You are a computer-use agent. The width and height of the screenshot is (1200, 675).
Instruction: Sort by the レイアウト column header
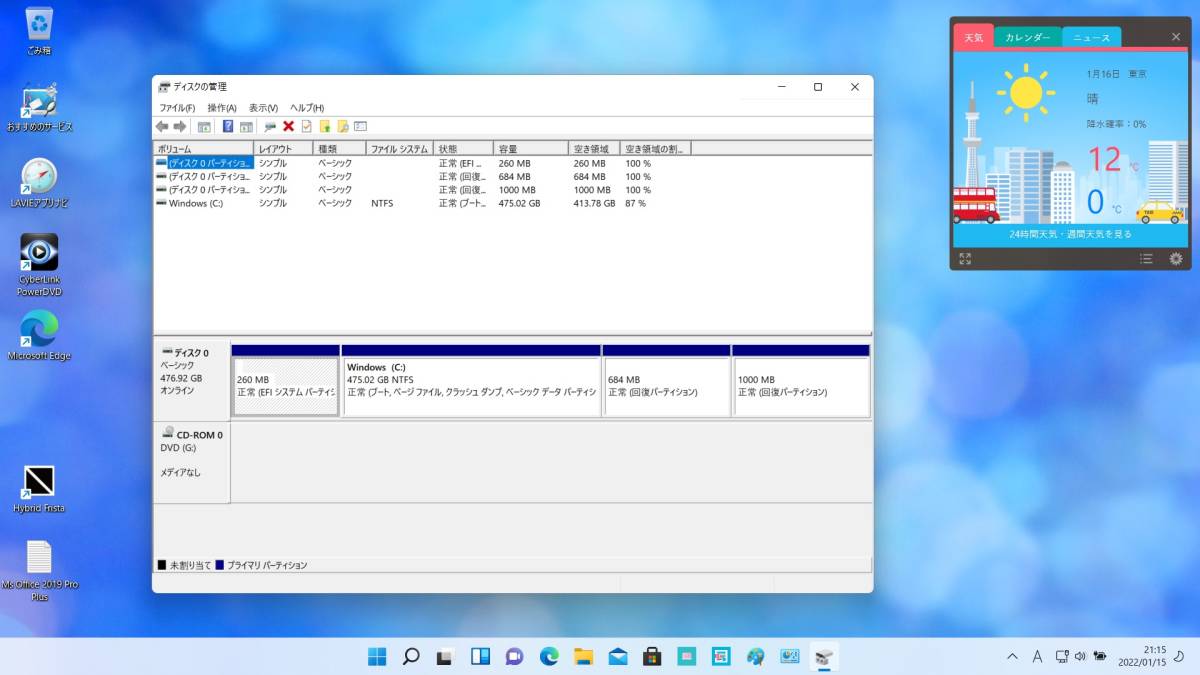click(283, 149)
